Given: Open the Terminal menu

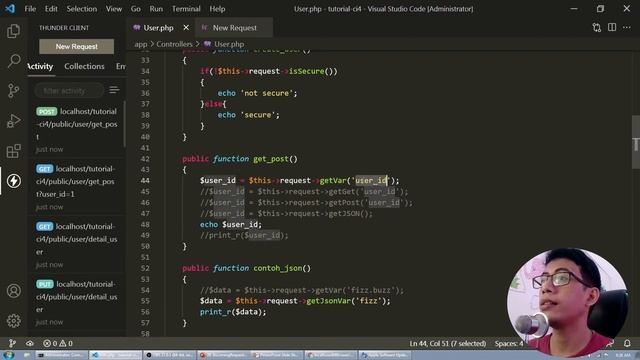Looking at the screenshot, I should (186, 9).
